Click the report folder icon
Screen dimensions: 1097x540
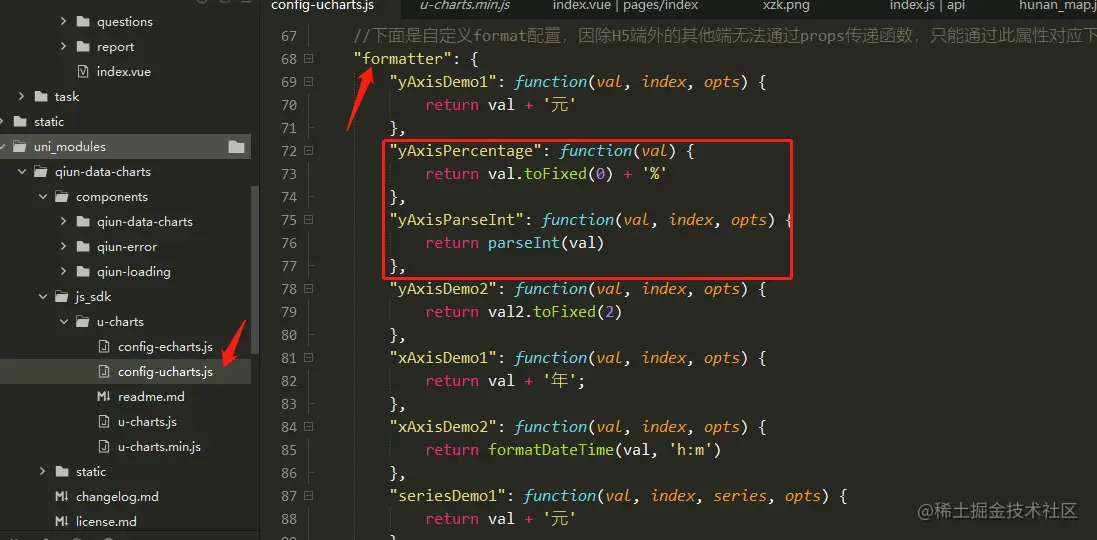[x=83, y=47]
